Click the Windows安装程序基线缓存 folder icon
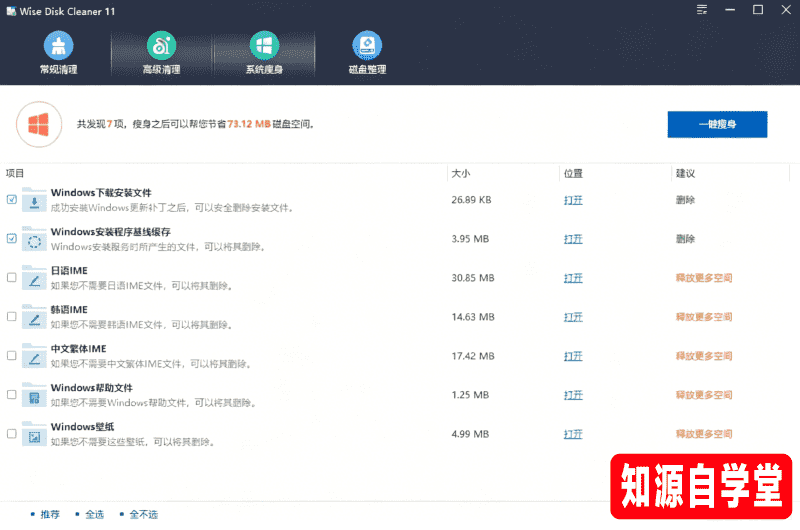Image resolution: width=800 pixels, height=530 pixels. click(34, 239)
